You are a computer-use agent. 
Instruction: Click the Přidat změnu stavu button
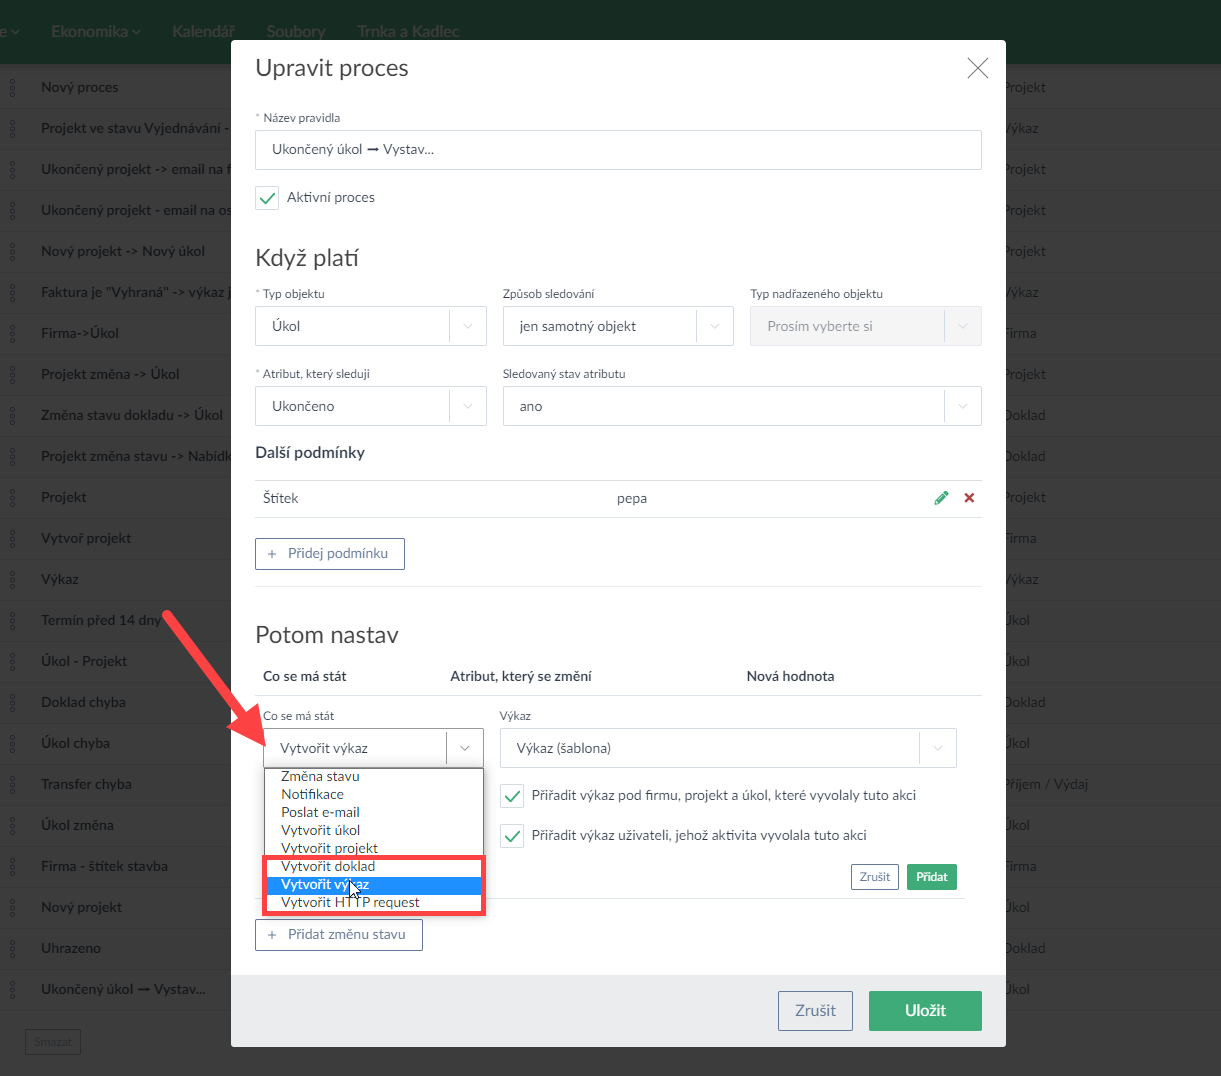tap(339, 935)
